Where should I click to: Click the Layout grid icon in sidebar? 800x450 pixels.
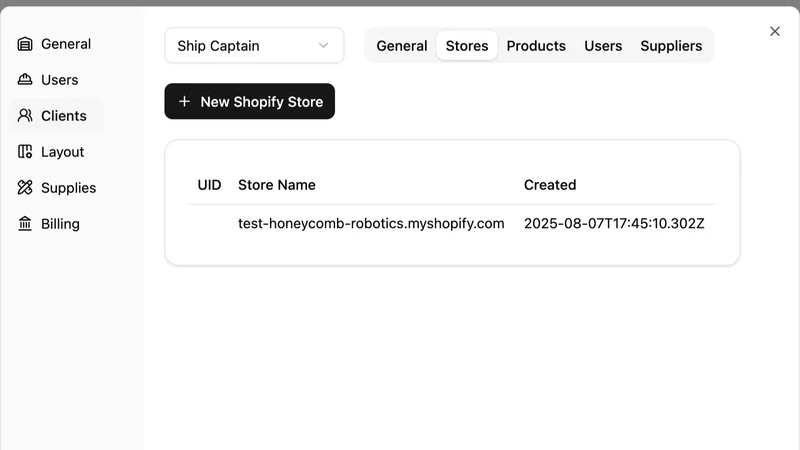click(x=24, y=152)
